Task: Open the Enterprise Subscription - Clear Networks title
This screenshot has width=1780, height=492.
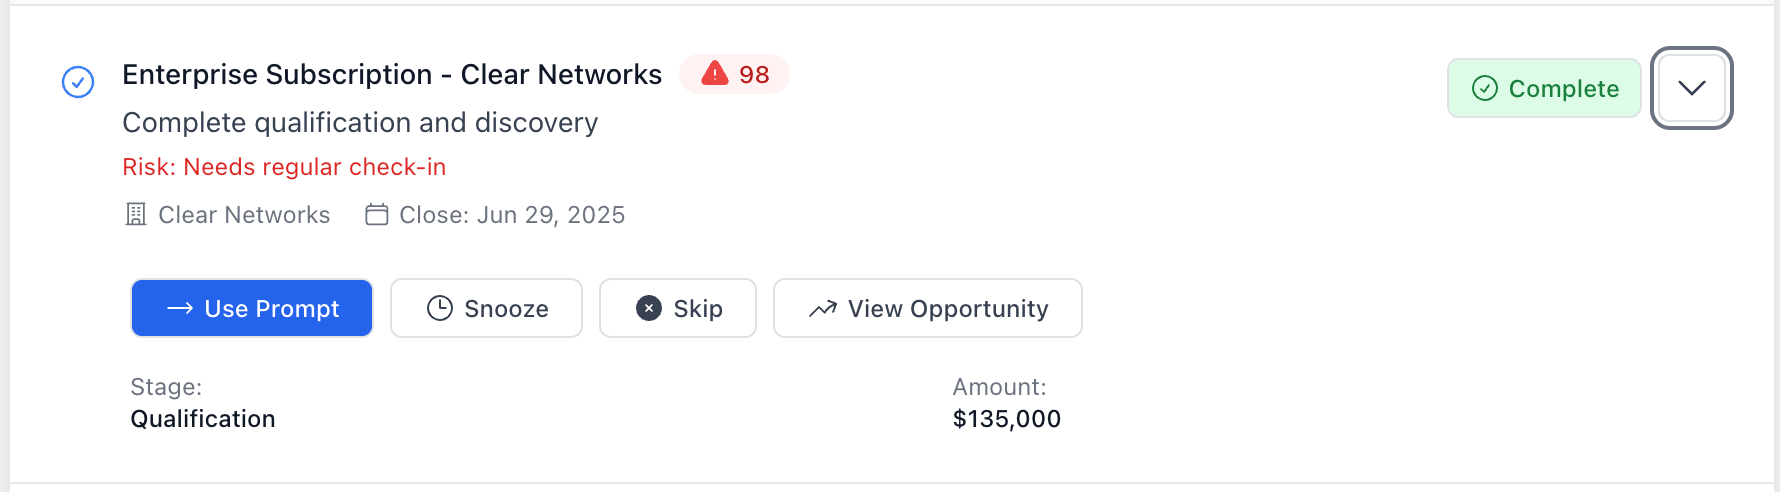Action: pos(392,75)
